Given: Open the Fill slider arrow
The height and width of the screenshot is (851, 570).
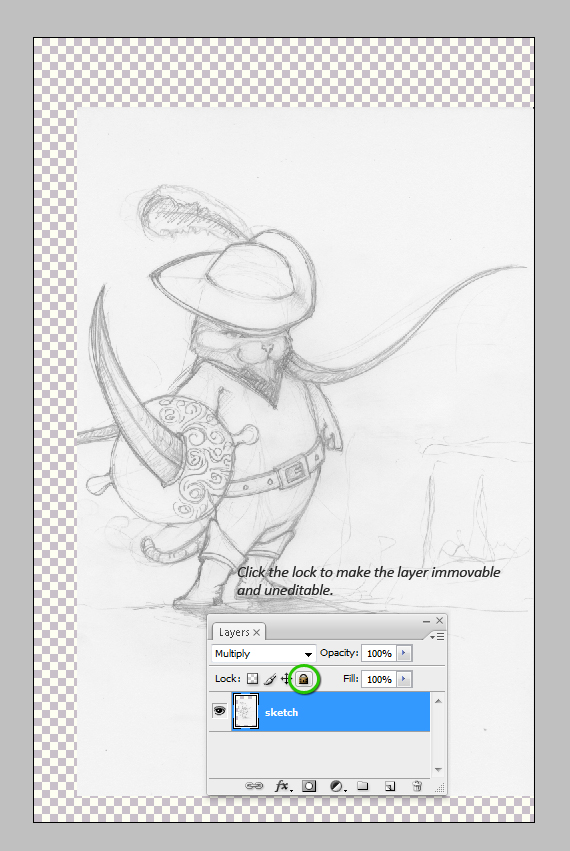Looking at the screenshot, I should [x=404, y=679].
